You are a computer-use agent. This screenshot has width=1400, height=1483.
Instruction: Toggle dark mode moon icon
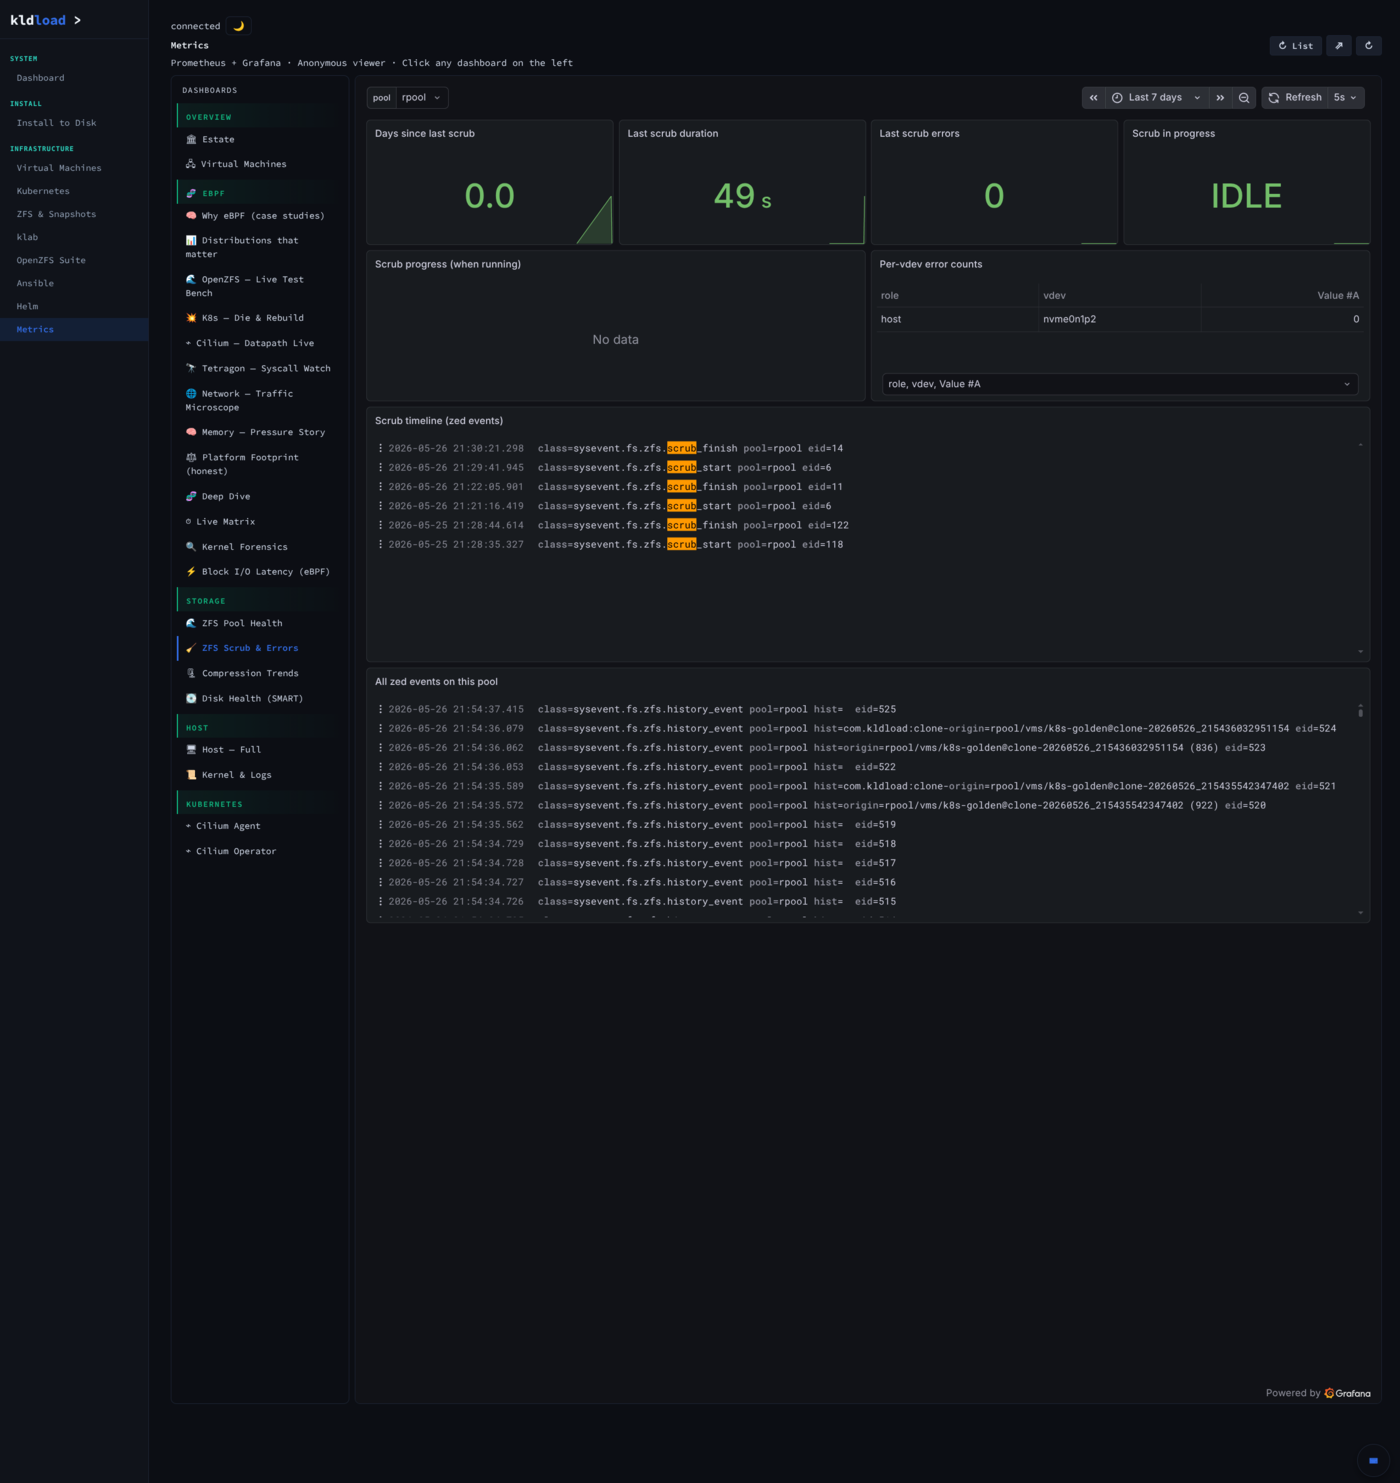coord(239,26)
